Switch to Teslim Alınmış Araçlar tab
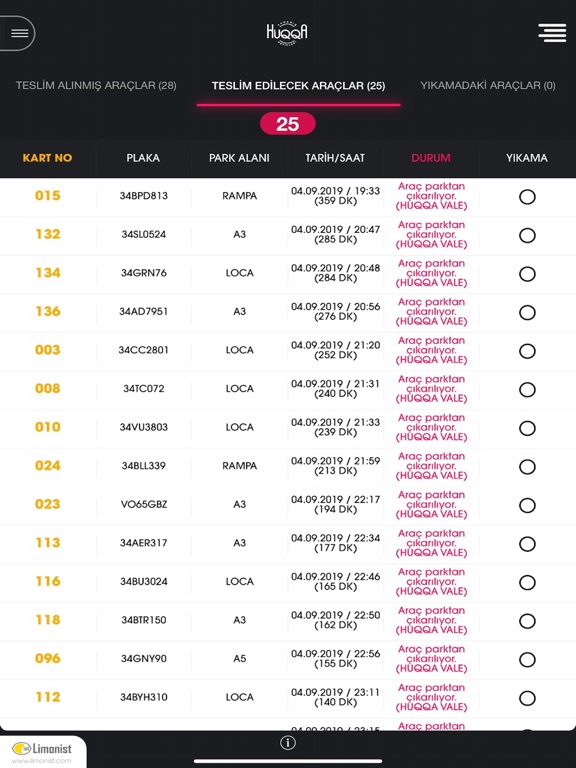This screenshot has height=768, width=576. 96,85
